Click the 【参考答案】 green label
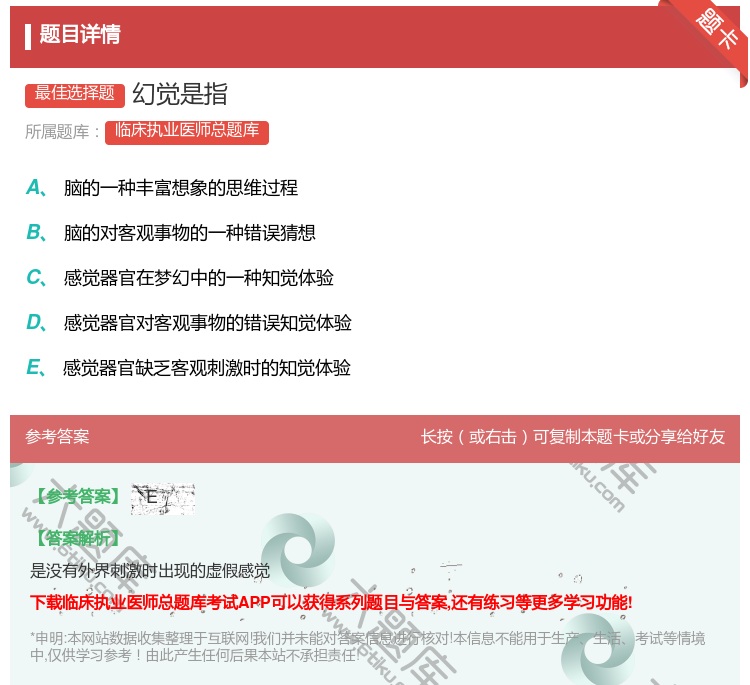This screenshot has width=750, height=685. 78,496
